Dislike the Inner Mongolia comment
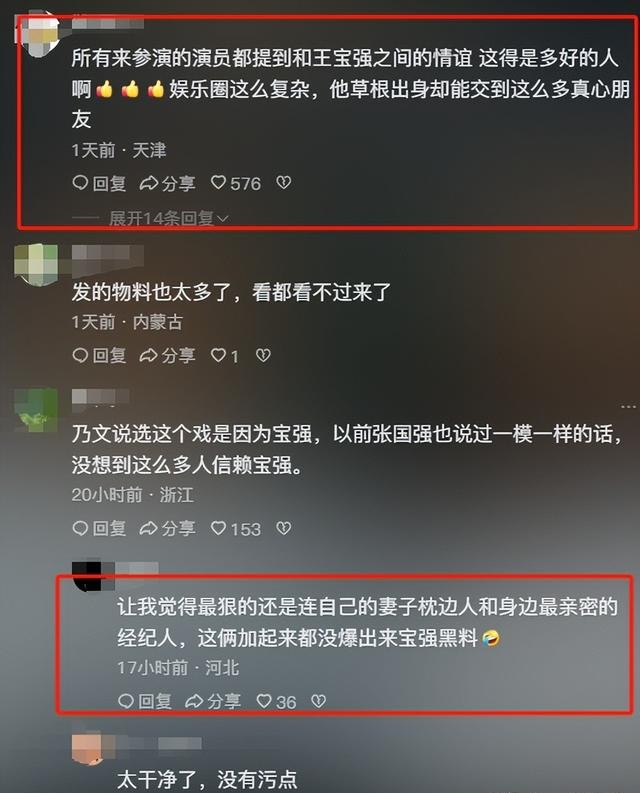Viewport: 640px width, 793px height. [263, 356]
